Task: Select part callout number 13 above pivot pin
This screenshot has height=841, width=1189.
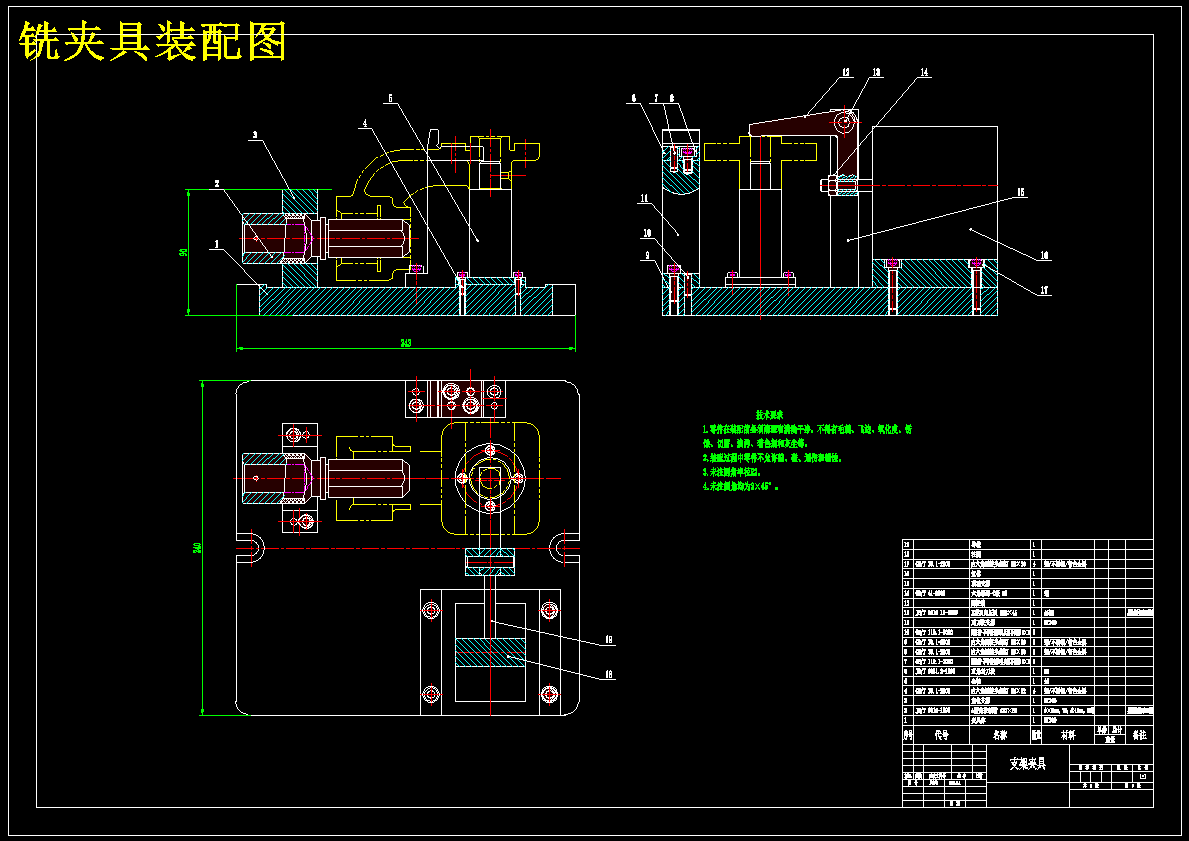Action: pyautogui.click(x=877, y=73)
